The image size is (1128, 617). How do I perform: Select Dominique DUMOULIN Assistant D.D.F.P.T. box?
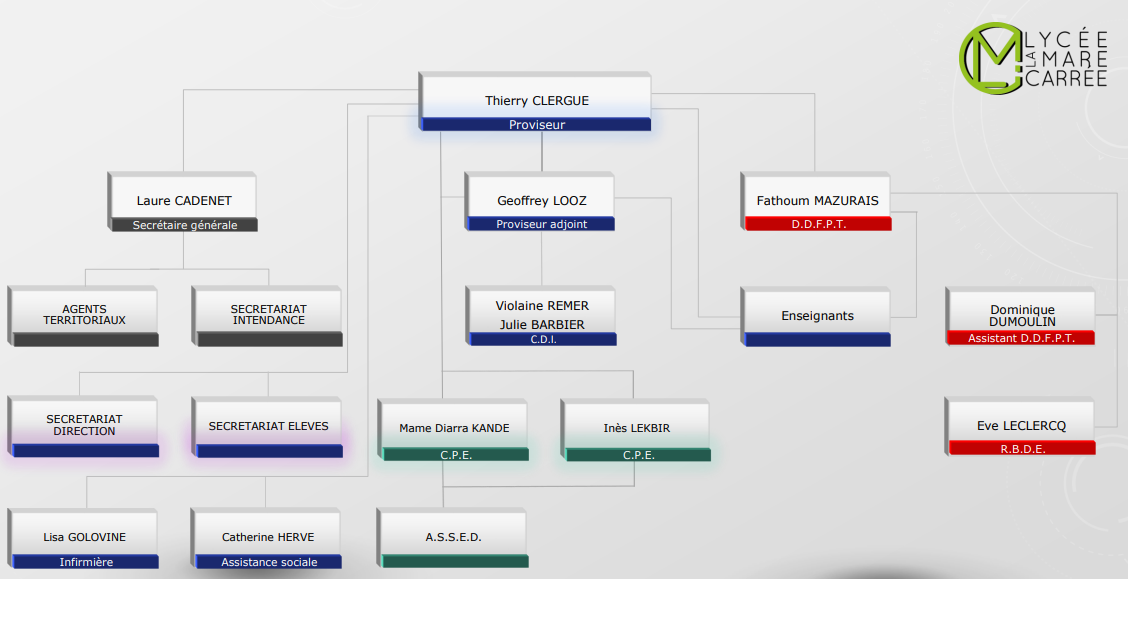pyautogui.click(x=1021, y=315)
